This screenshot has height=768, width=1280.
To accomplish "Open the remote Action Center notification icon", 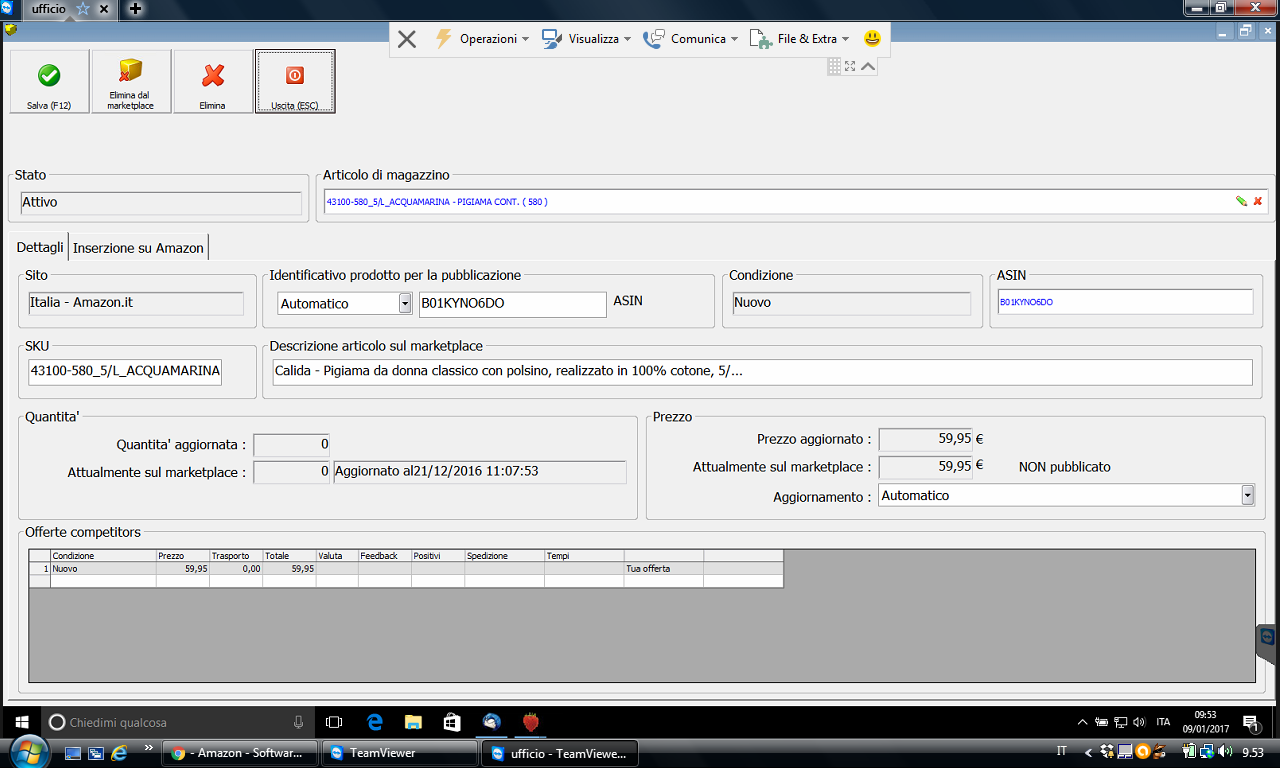I will (x=1250, y=722).
